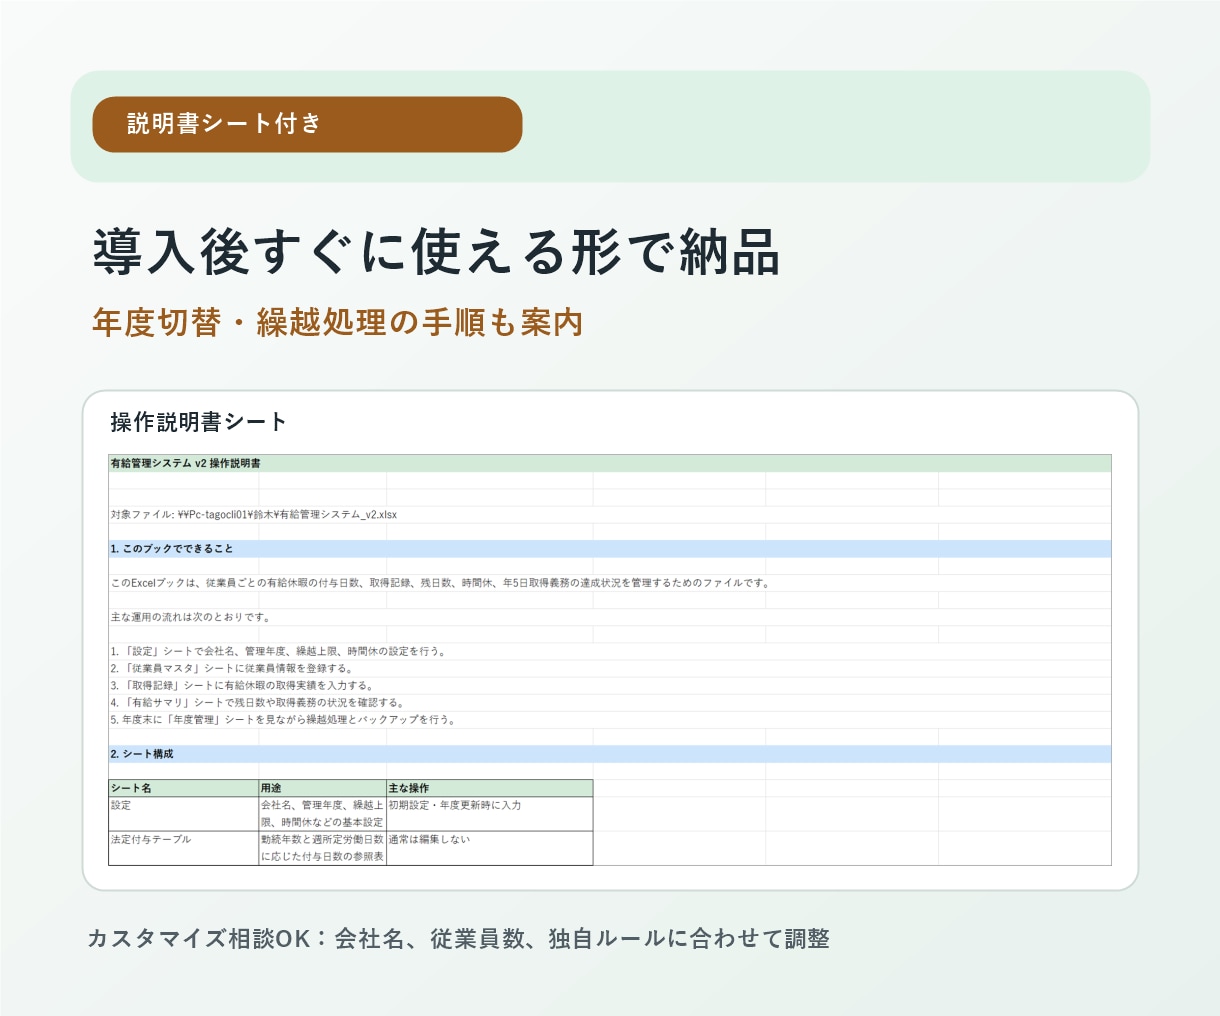Click the sentence starting このExcelブックは

(440, 583)
